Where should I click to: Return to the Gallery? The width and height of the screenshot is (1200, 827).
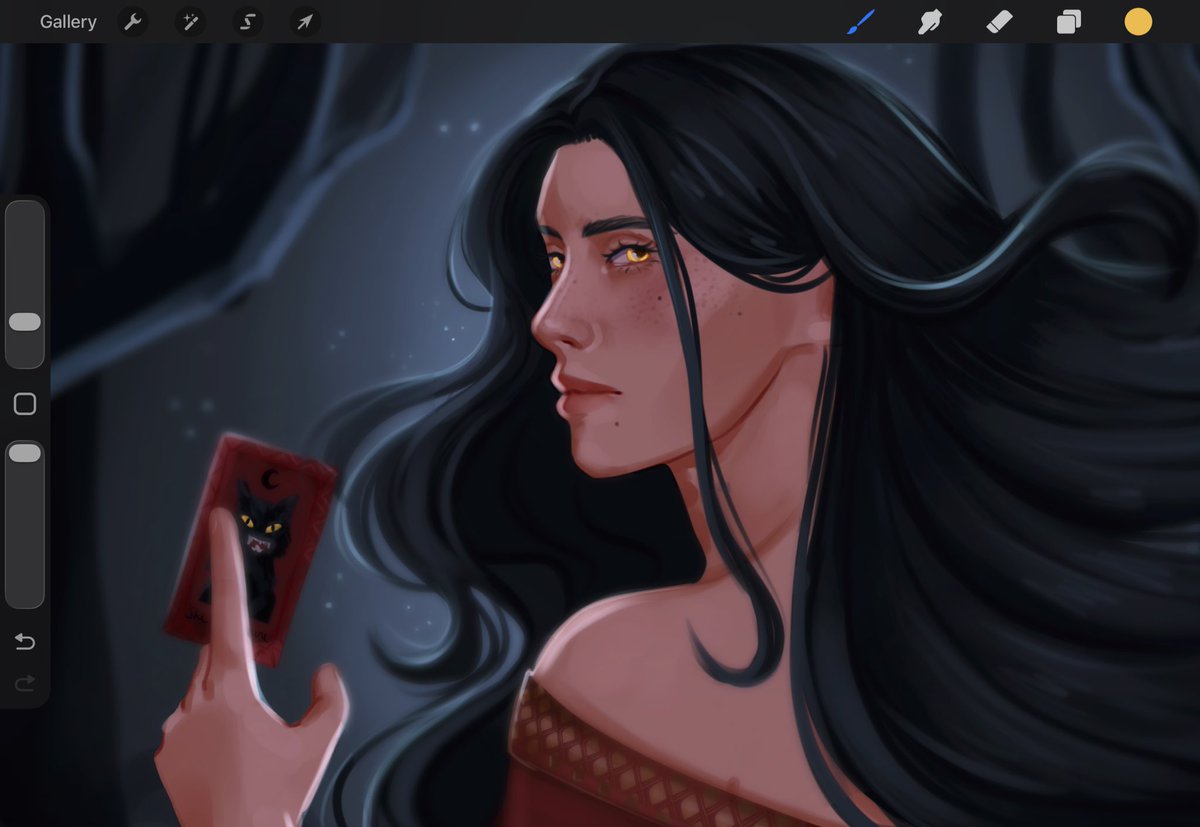[68, 22]
